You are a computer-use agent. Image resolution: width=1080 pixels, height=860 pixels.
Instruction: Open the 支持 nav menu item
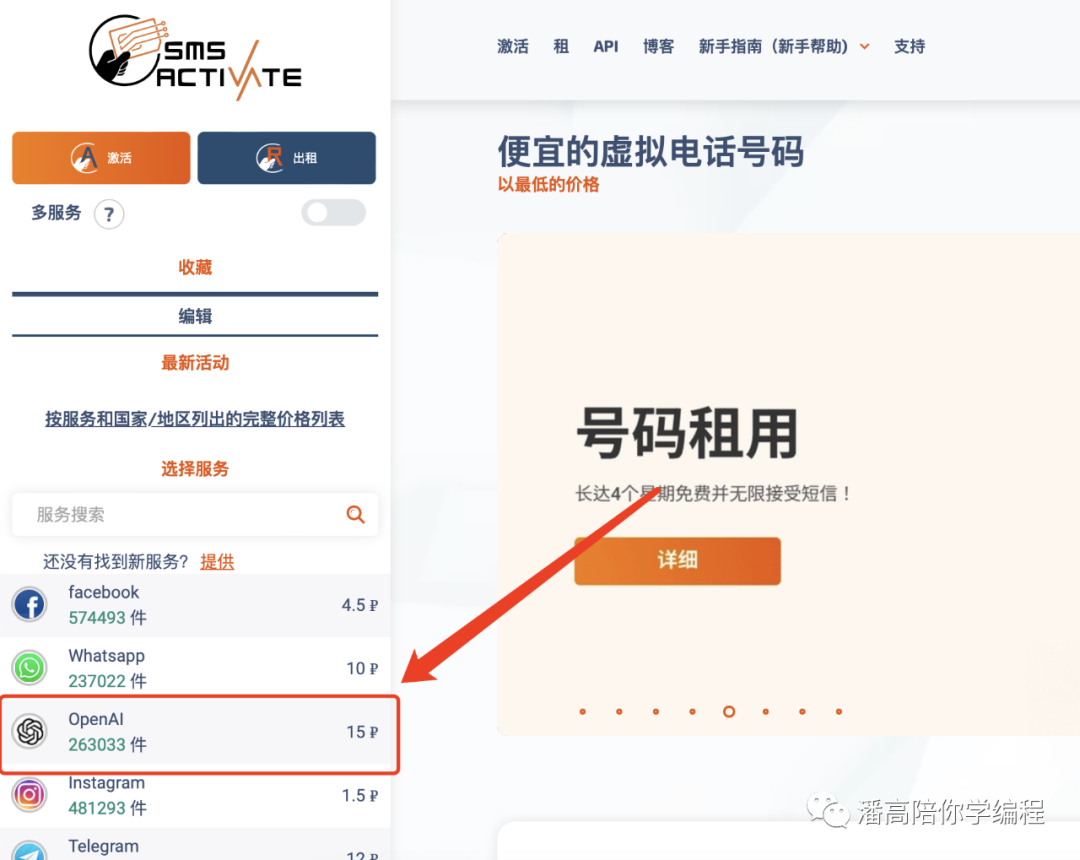909,47
